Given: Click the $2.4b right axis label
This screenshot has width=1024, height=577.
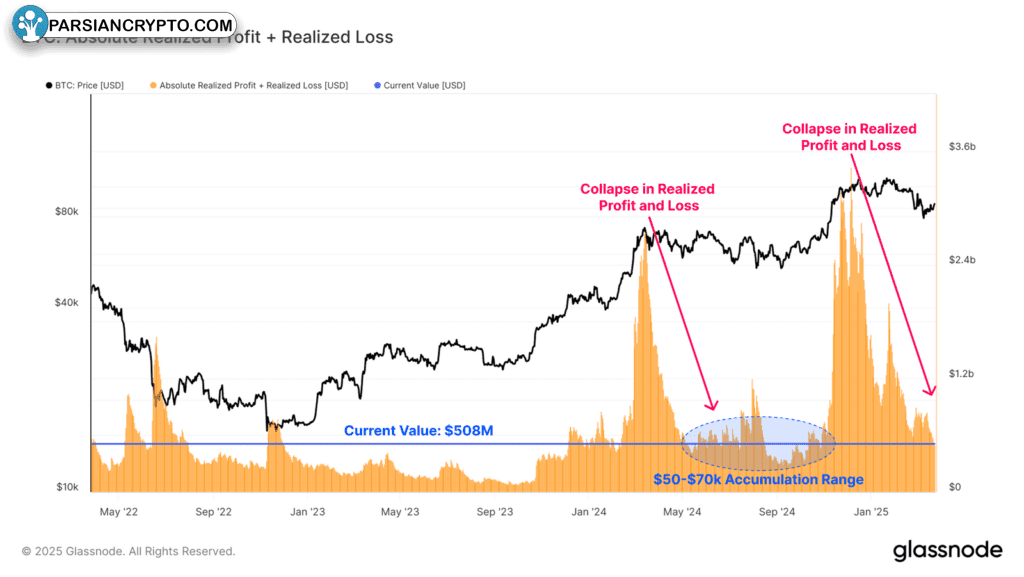Looking at the screenshot, I should pyautogui.click(x=962, y=260).
